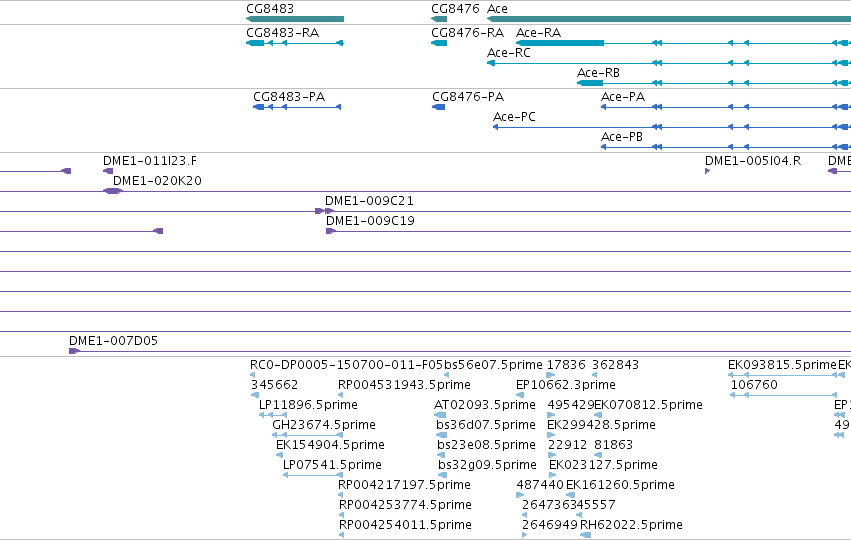Image resolution: width=851 pixels, height=540 pixels.
Task: Select the DME1-005I04.R small arrow marker
Action: coord(708,171)
